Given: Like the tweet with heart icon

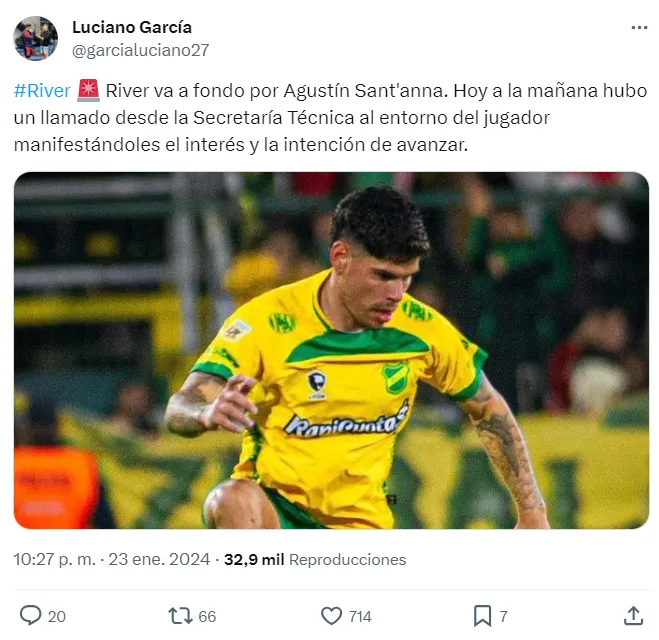Looking at the screenshot, I should [x=332, y=616].
